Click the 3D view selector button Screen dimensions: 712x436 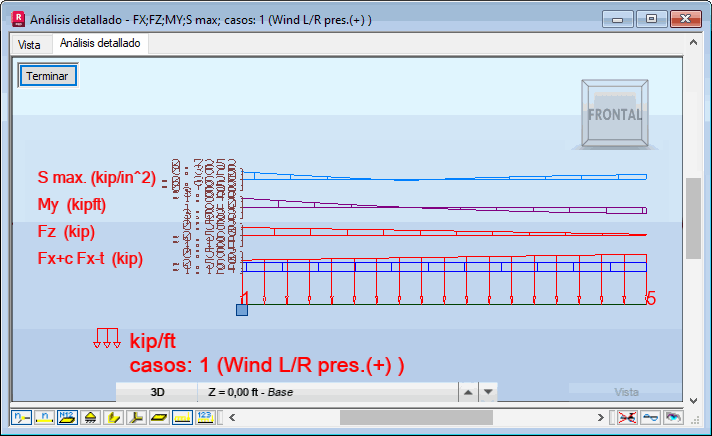pyautogui.click(x=157, y=392)
